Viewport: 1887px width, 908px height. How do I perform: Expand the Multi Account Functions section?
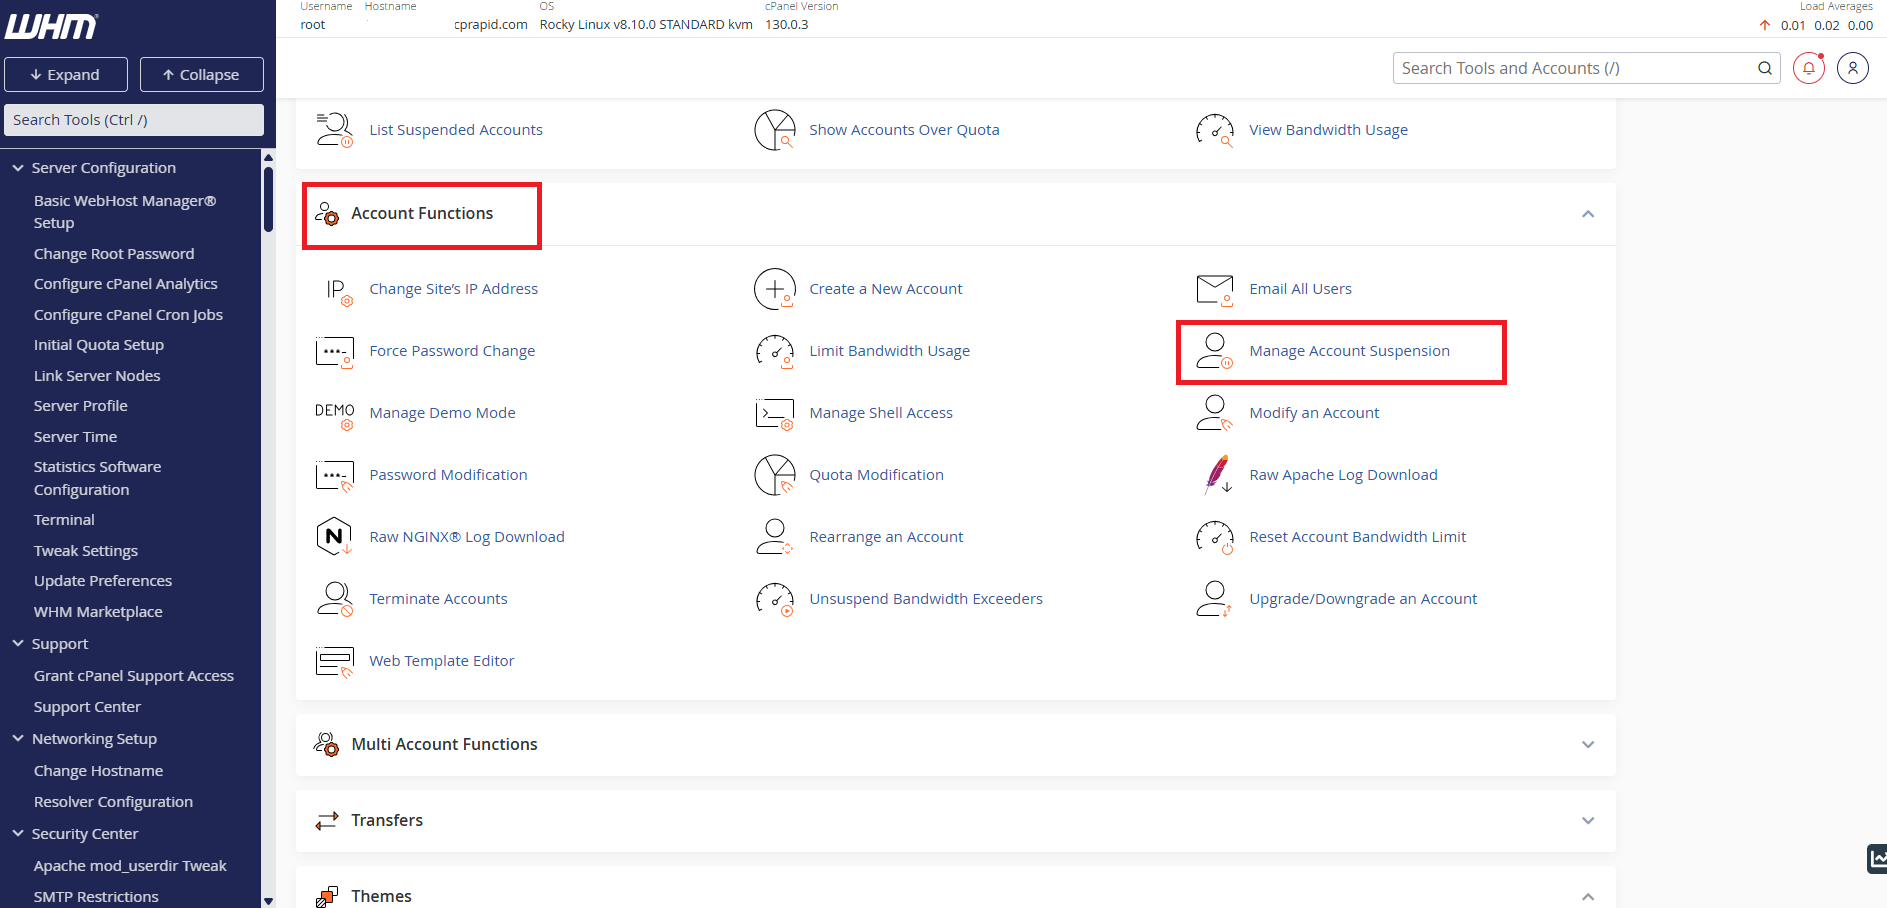(1587, 744)
